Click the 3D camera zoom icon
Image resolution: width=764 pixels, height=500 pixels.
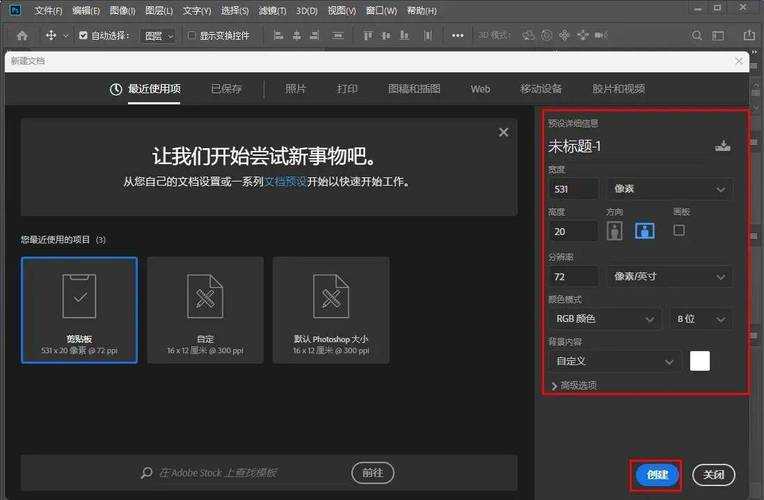(x=601, y=35)
